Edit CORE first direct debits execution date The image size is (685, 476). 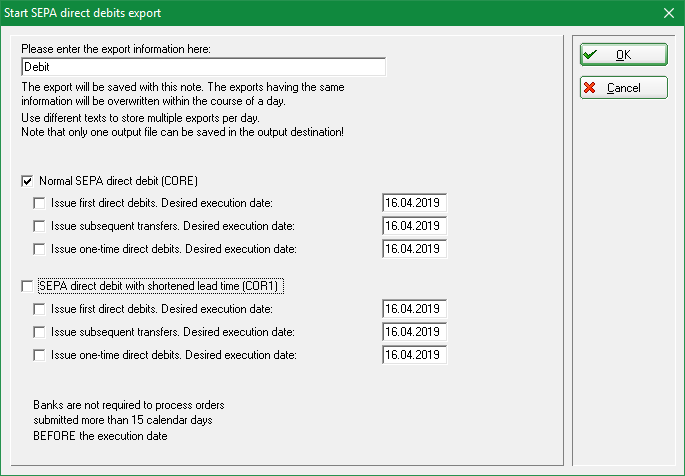tap(414, 203)
